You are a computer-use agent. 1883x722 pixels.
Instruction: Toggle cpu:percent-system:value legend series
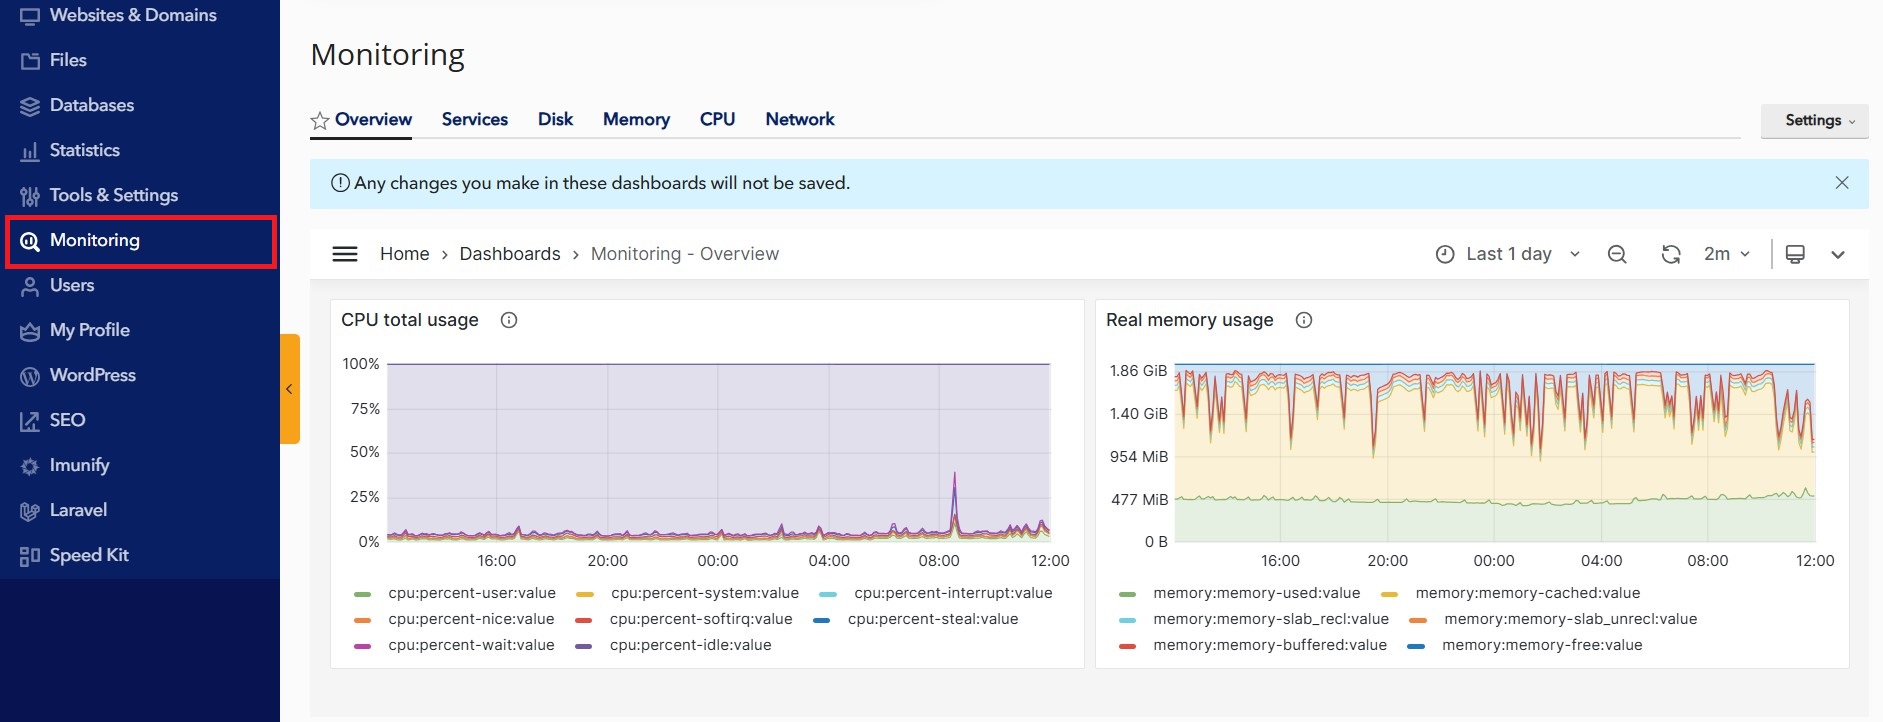pyautogui.click(x=705, y=593)
